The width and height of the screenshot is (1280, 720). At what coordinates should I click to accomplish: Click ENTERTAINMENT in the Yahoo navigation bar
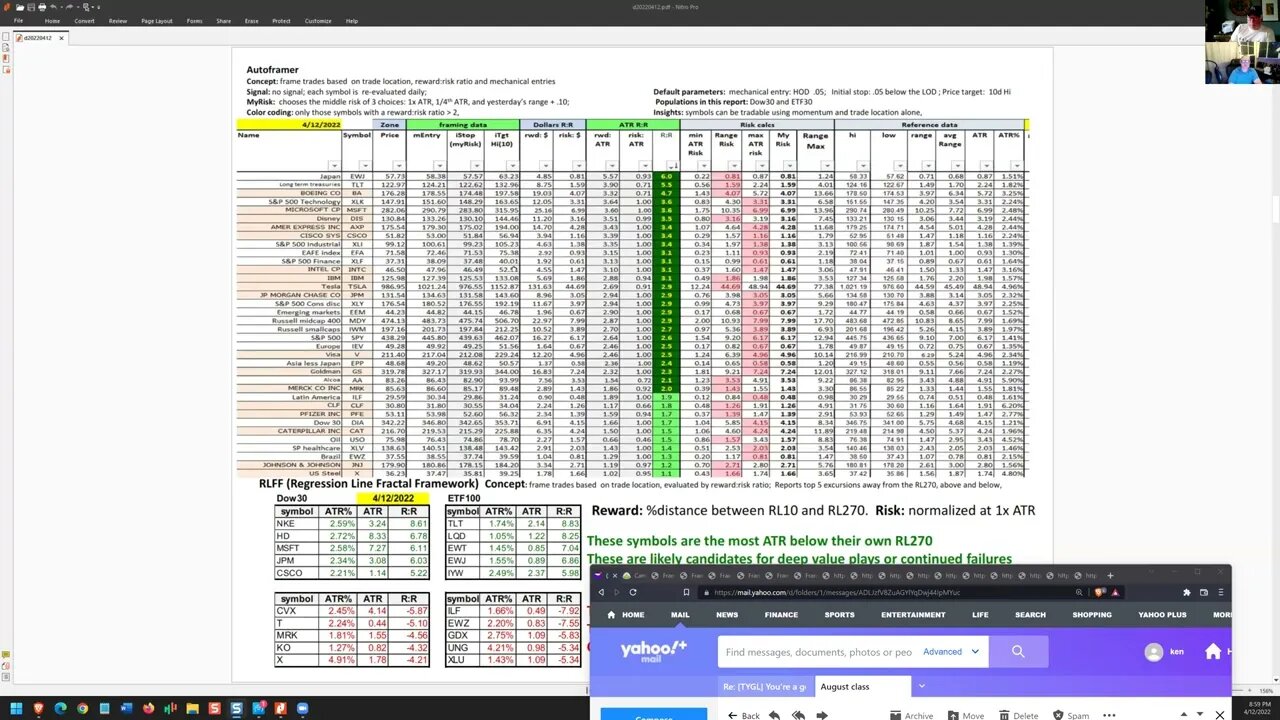tap(913, 615)
